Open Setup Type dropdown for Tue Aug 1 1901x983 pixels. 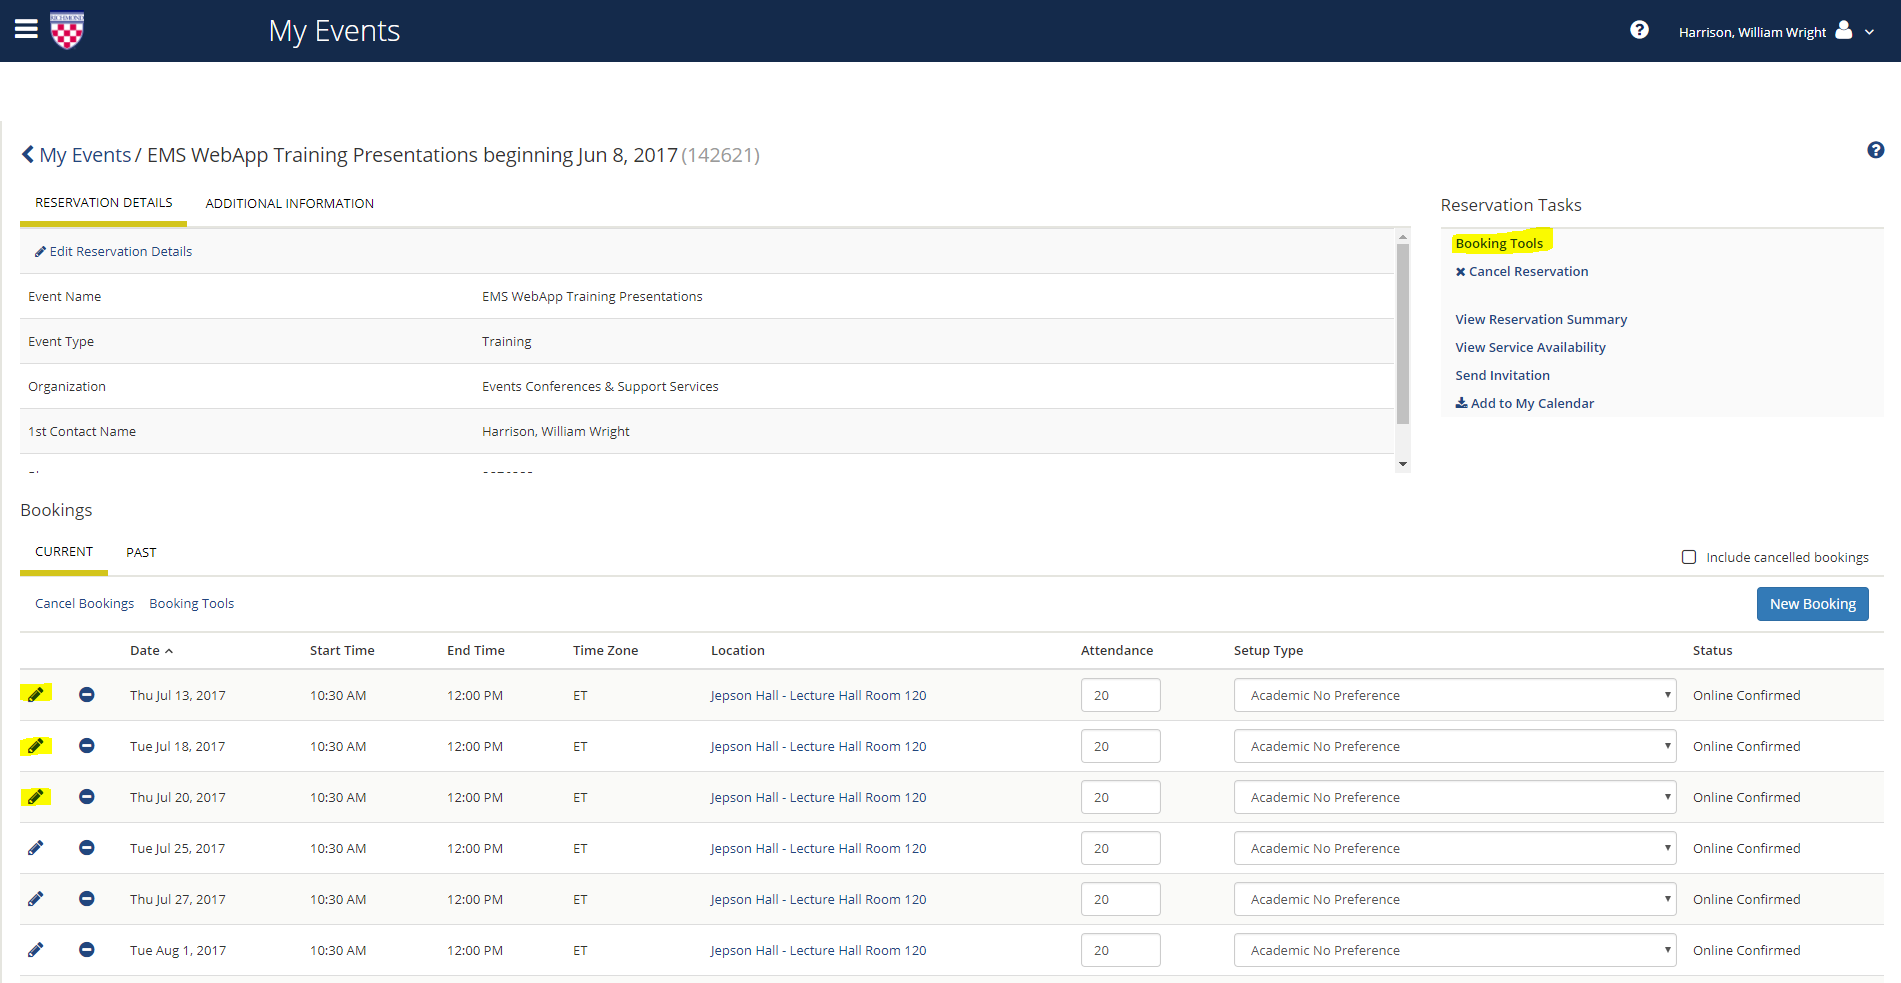(1455, 950)
